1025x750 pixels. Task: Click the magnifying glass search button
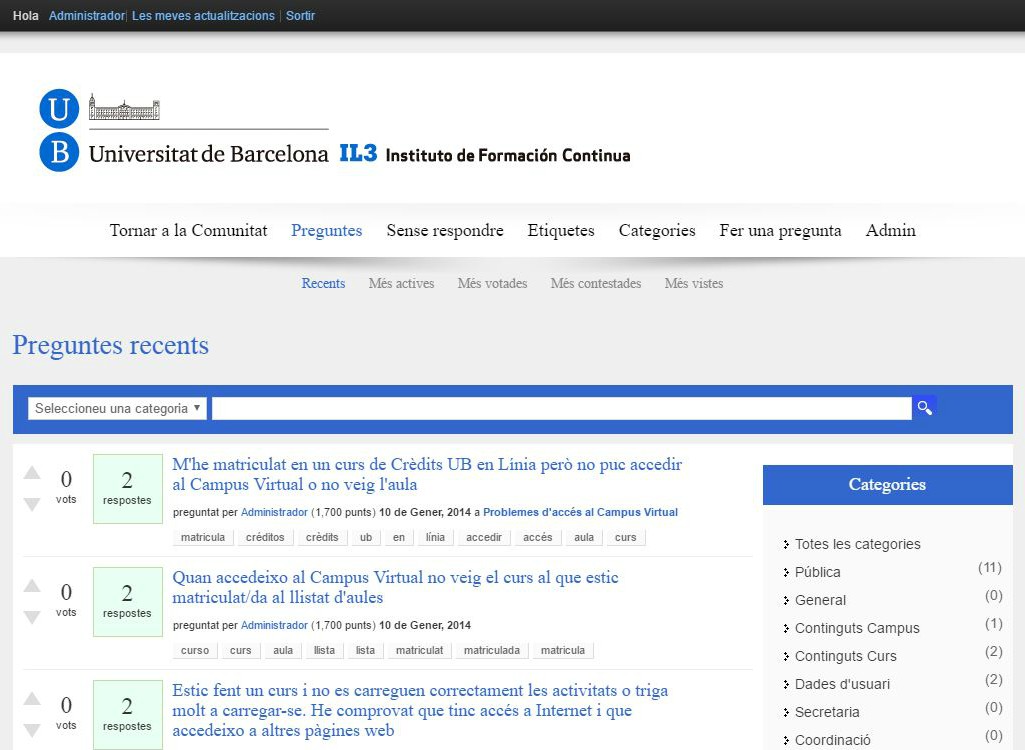924,408
